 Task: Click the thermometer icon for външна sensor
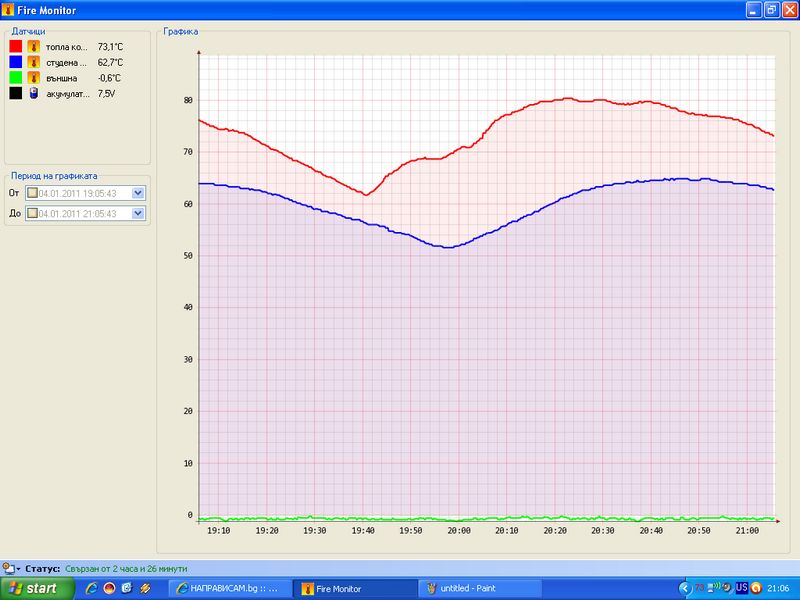33,78
